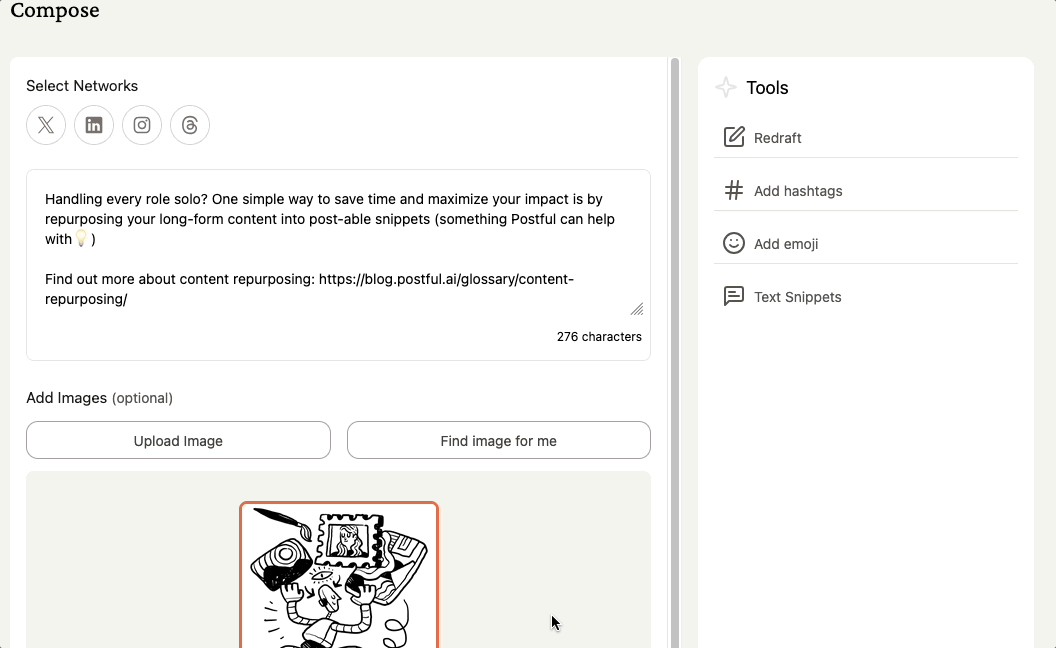The width and height of the screenshot is (1056, 648).
Task: Select the robot artist image thumbnail
Action: tap(339, 575)
